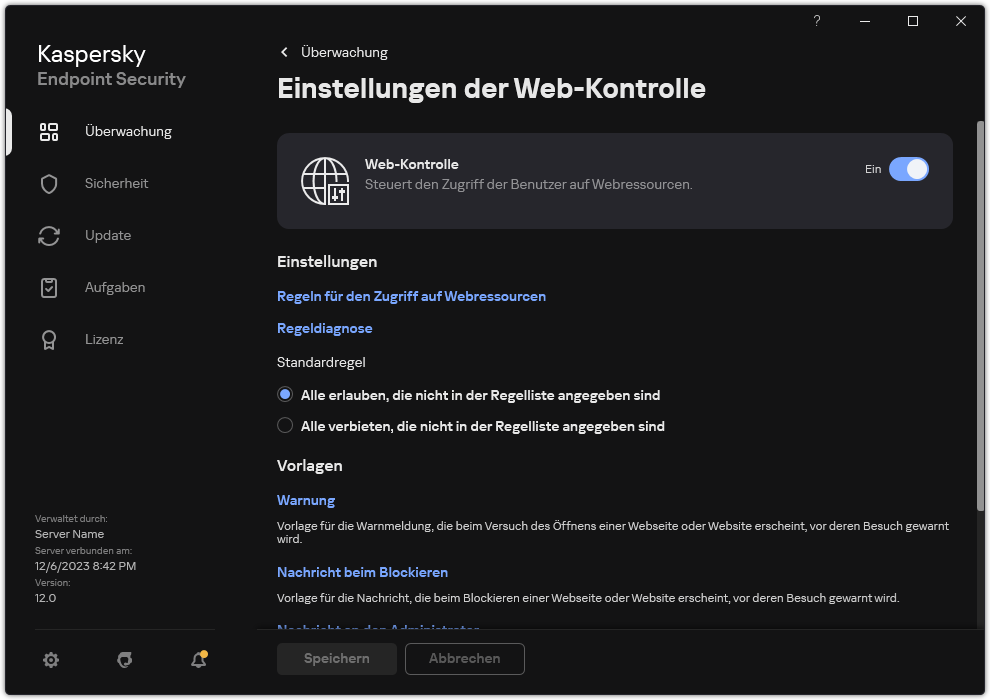Open the help question mark
The height and width of the screenshot is (700, 990).
816,20
